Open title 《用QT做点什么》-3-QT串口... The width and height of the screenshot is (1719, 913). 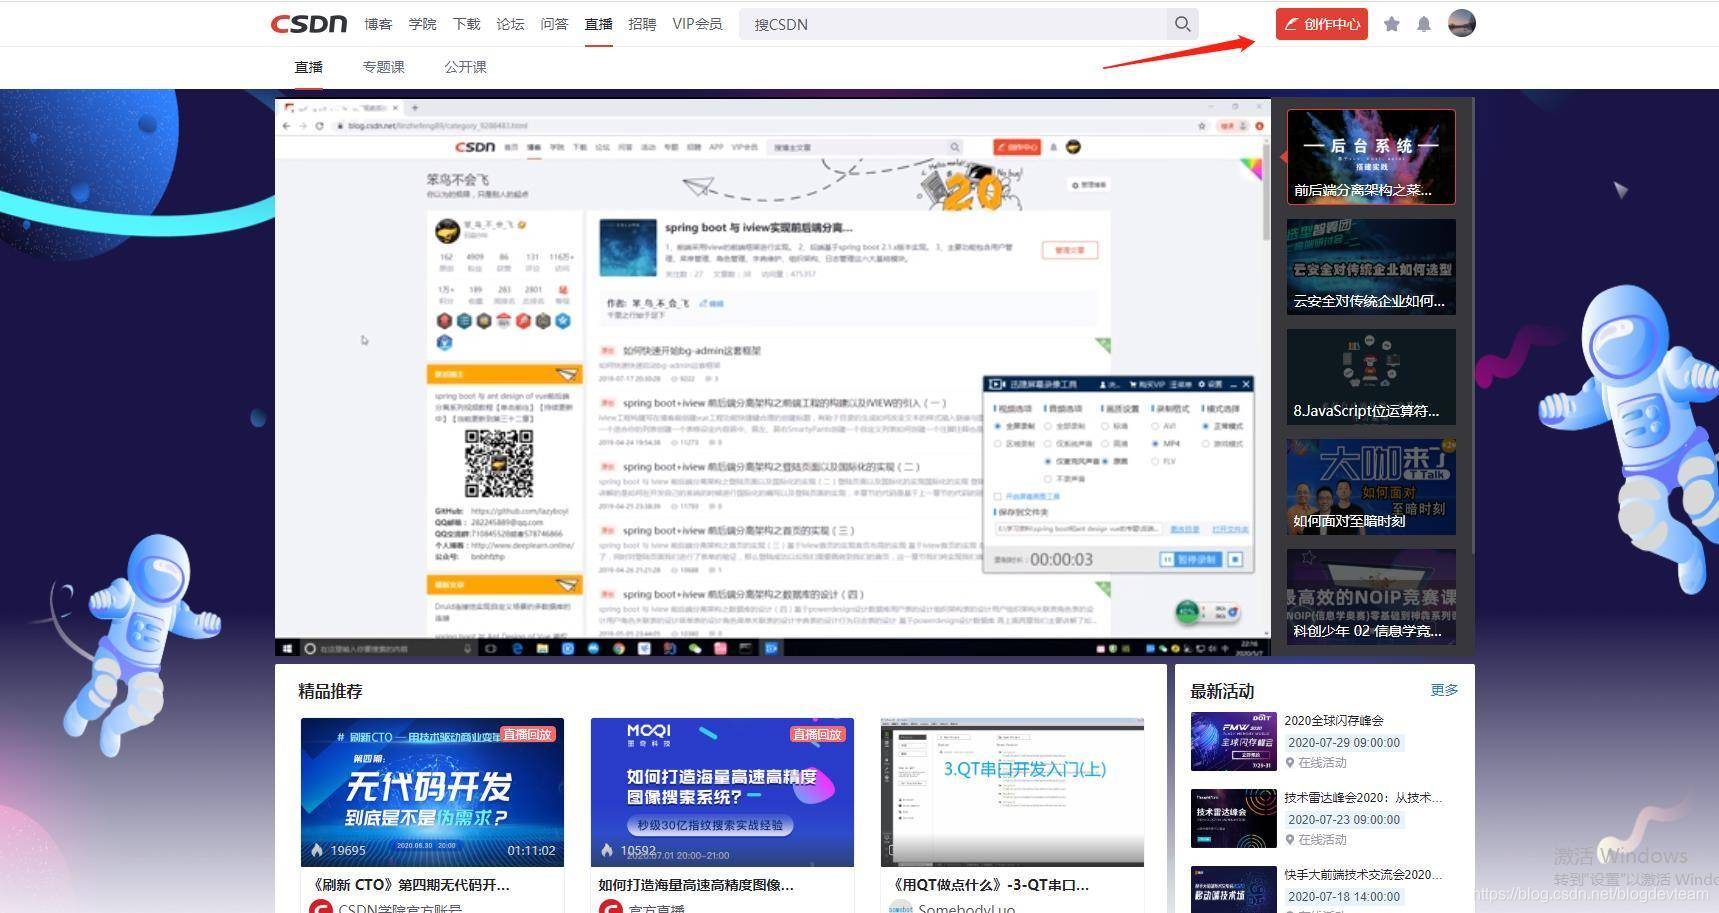point(989,885)
